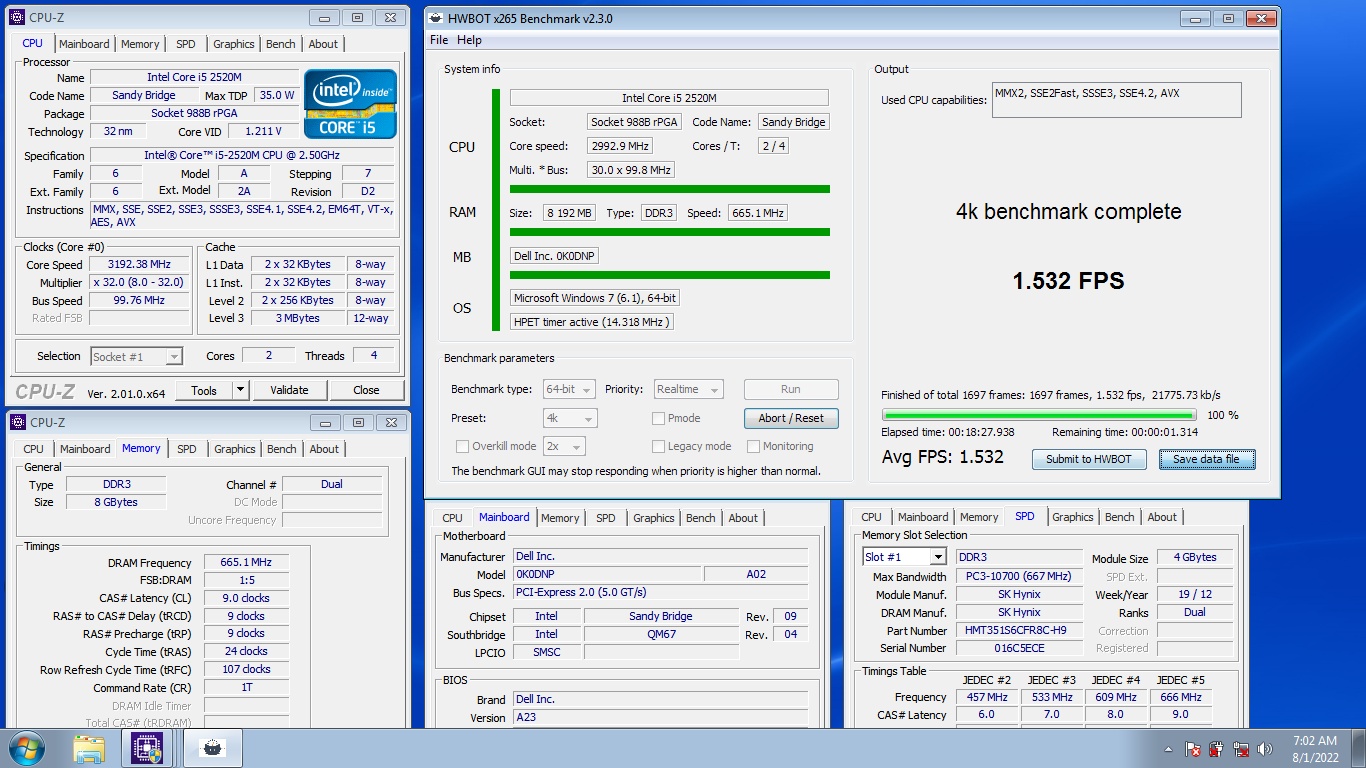Open the Preset 4k dropdown
Screen dimensions: 1366x768
tap(570, 418)
